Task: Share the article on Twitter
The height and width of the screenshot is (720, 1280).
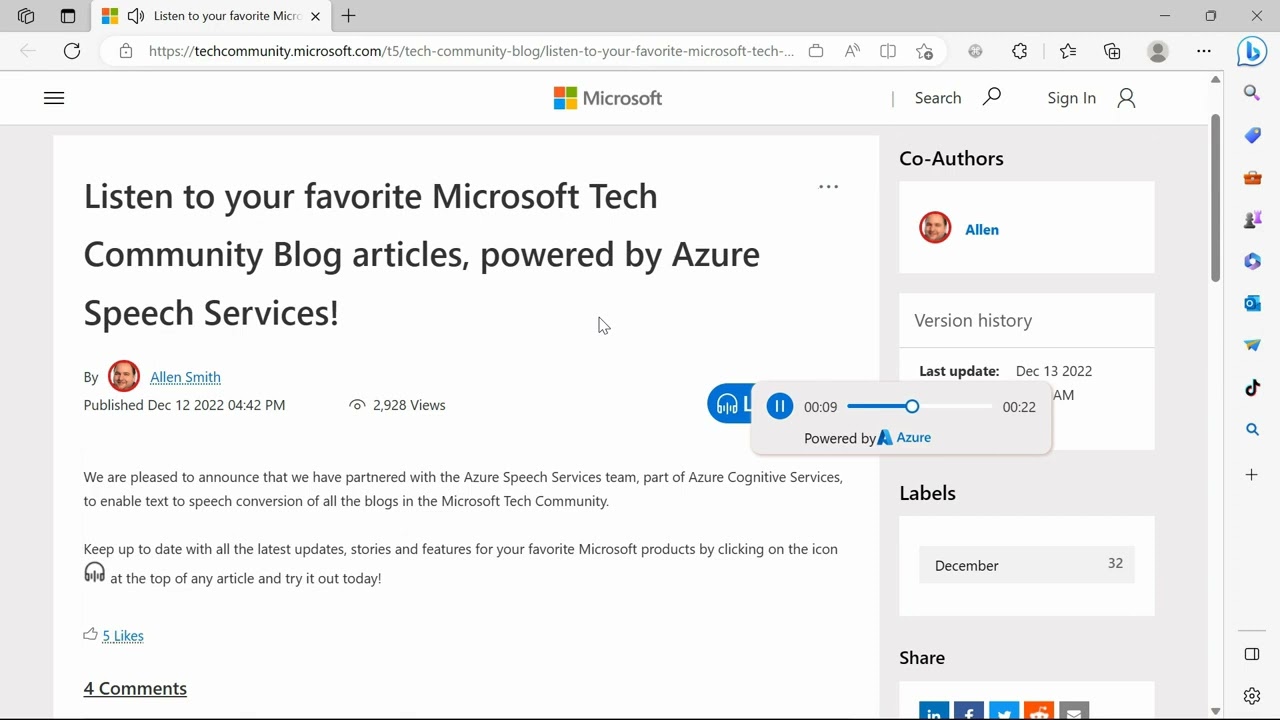Action: point(1004,712)
